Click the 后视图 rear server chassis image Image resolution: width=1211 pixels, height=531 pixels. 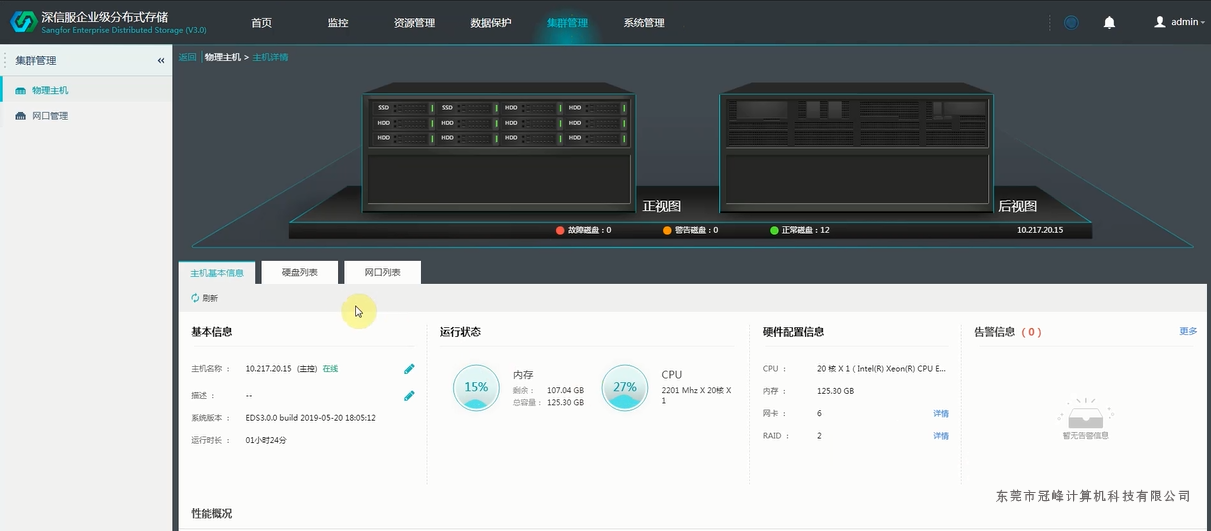(856, 146)
